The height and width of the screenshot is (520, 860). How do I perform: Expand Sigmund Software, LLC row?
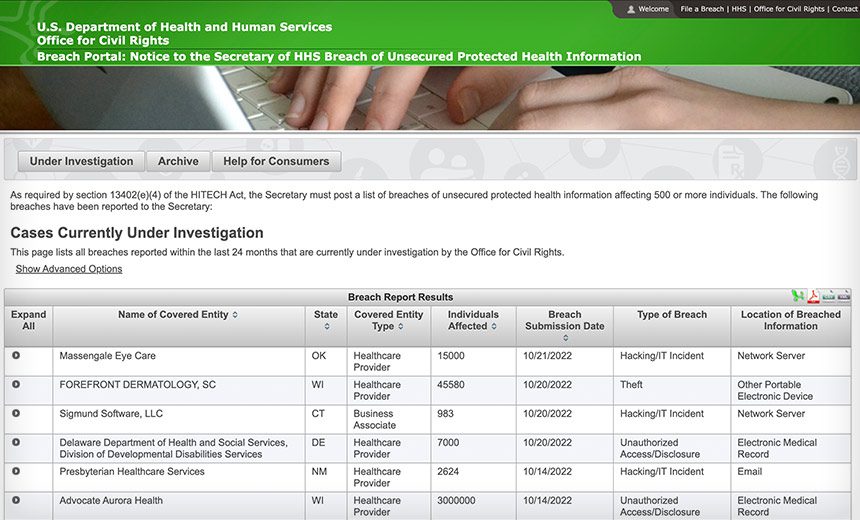(16, 414)
